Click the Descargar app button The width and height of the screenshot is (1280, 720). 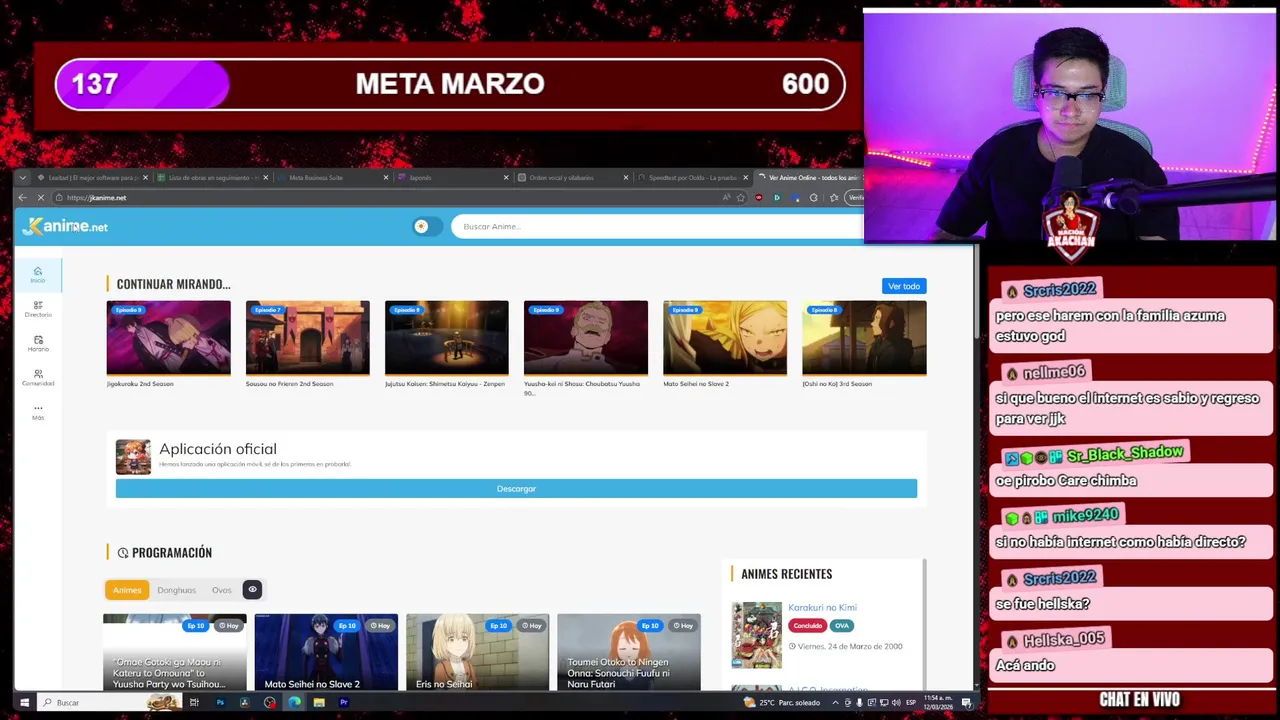[x=516, y=488]
